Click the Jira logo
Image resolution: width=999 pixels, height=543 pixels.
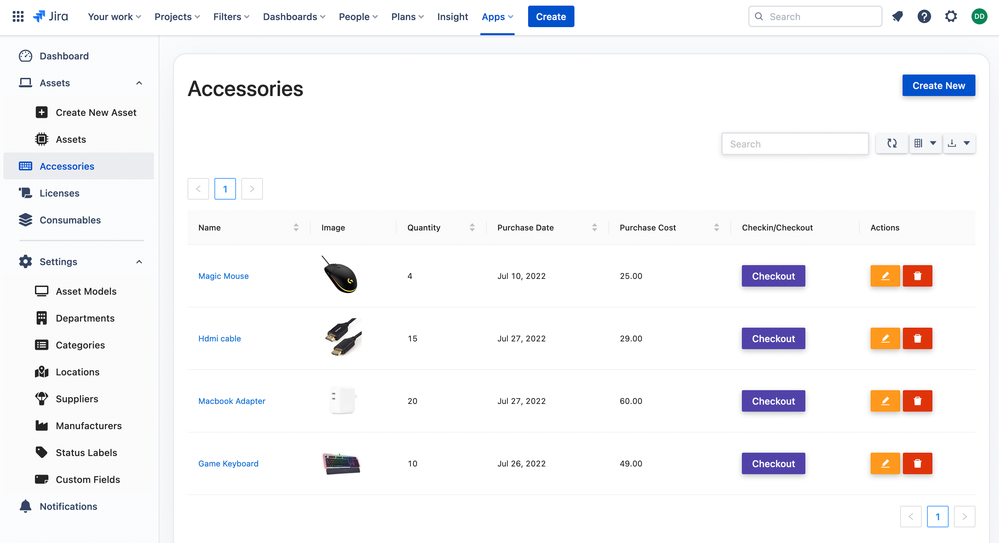click(51, 17)
